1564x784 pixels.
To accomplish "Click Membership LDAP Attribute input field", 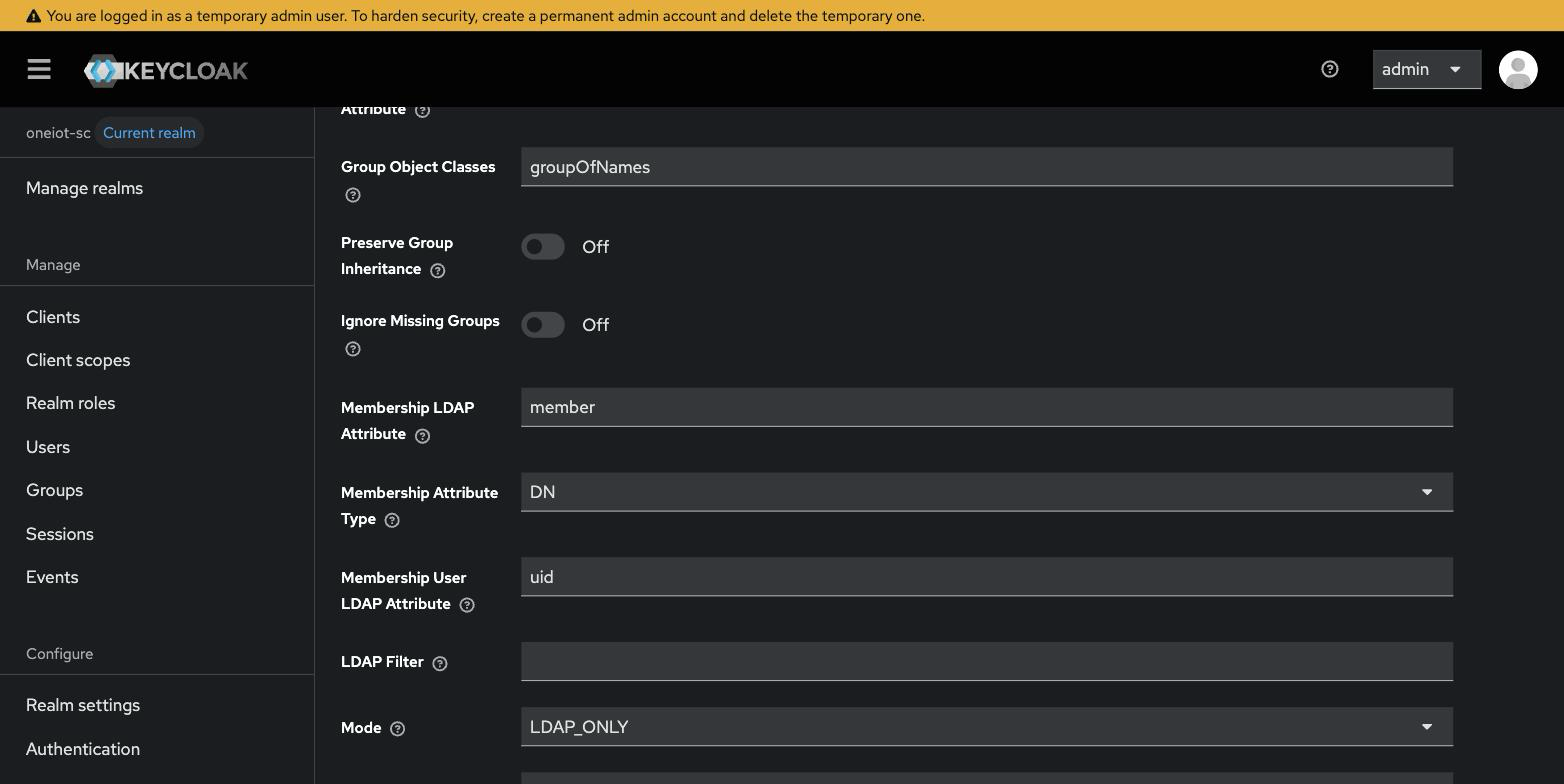I will pyautogui.click(x=986, y=407).
